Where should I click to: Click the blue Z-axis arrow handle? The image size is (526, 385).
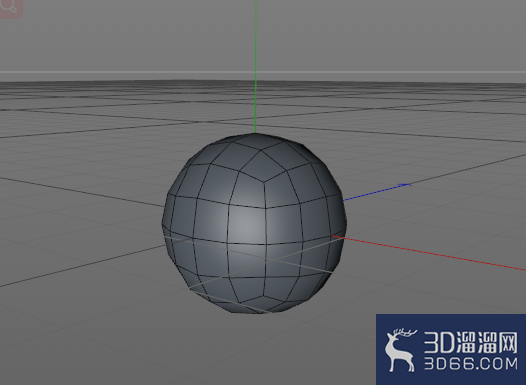coord(404,185)
